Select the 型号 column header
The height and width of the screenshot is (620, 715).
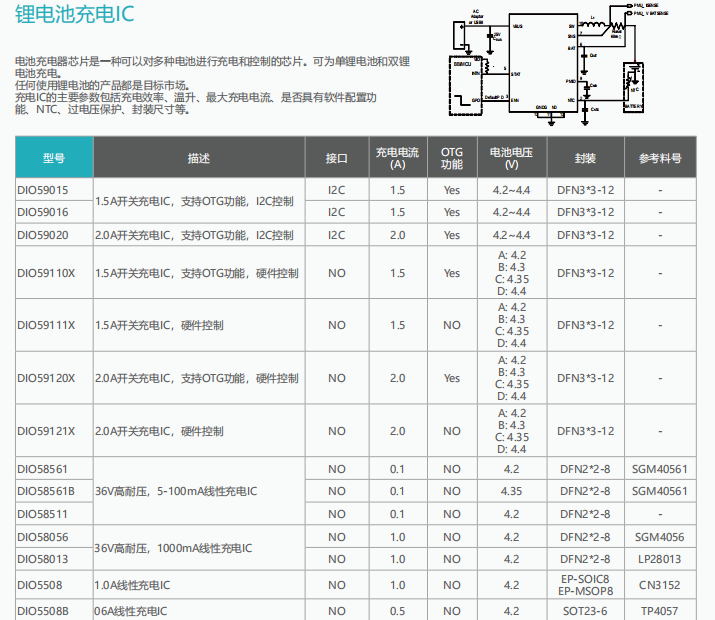pyautogui.click(x=54, y=158)
